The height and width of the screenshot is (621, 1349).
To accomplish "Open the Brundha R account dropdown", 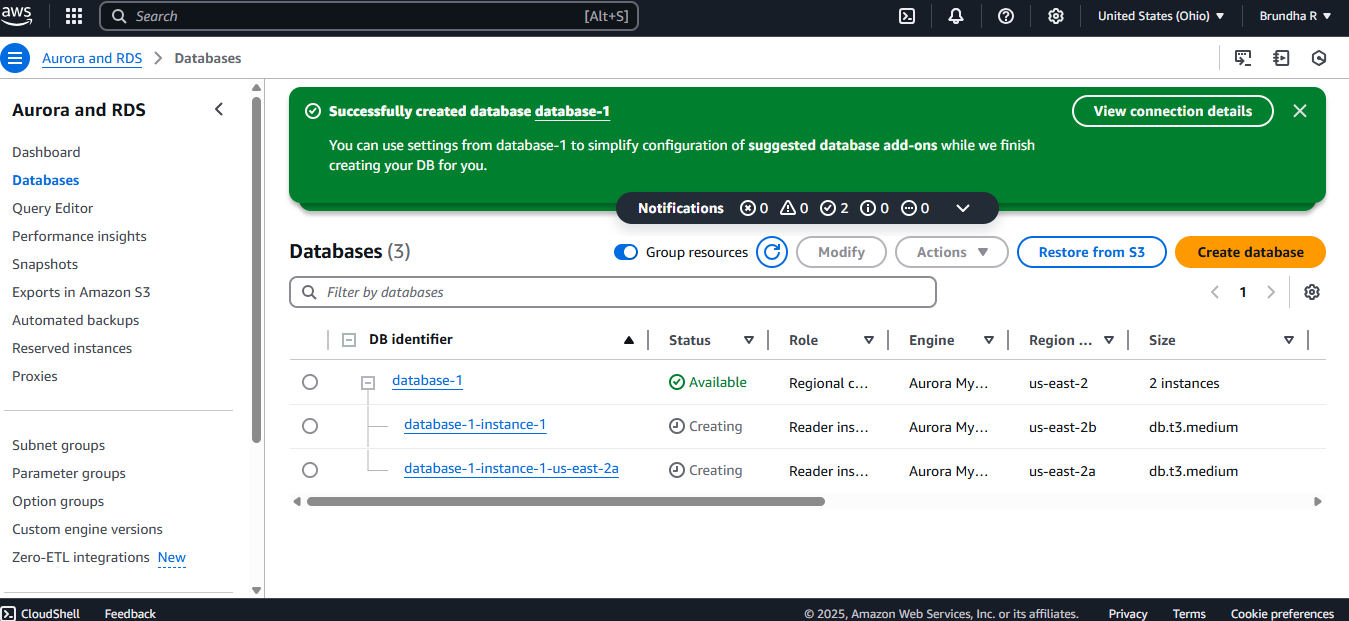I will [x=1295, y=16].
